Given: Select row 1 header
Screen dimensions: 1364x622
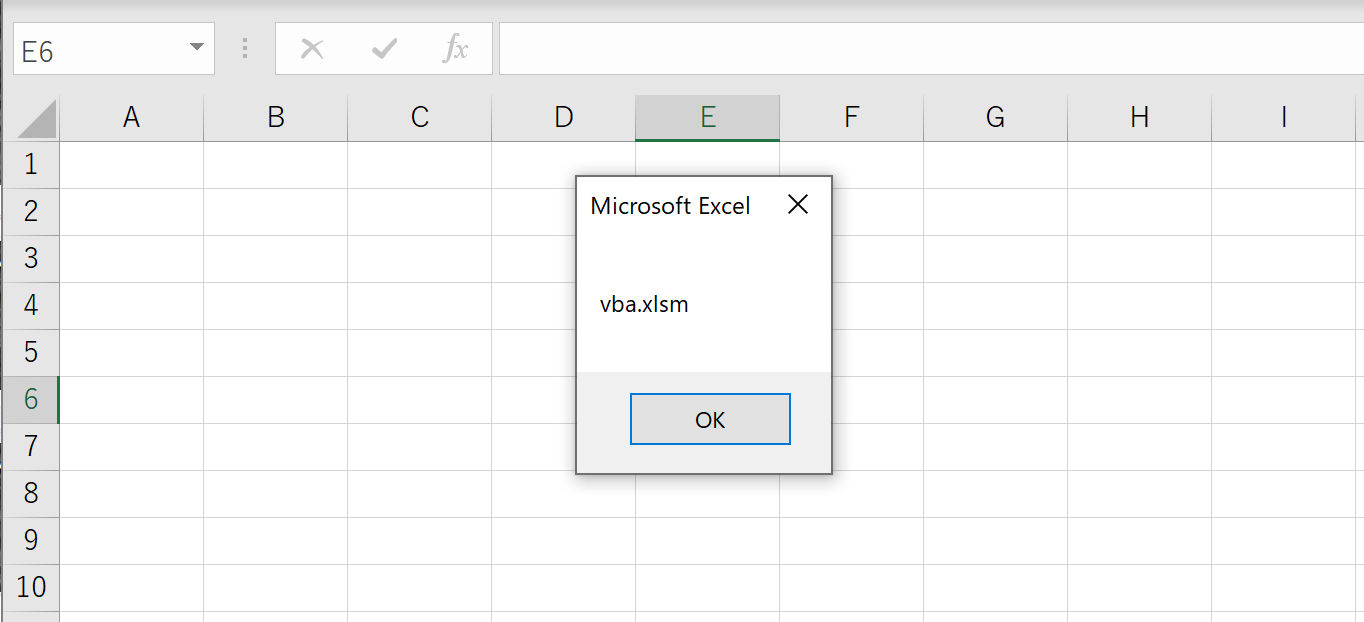Looking at the screenshot, I should pos(31,165).
